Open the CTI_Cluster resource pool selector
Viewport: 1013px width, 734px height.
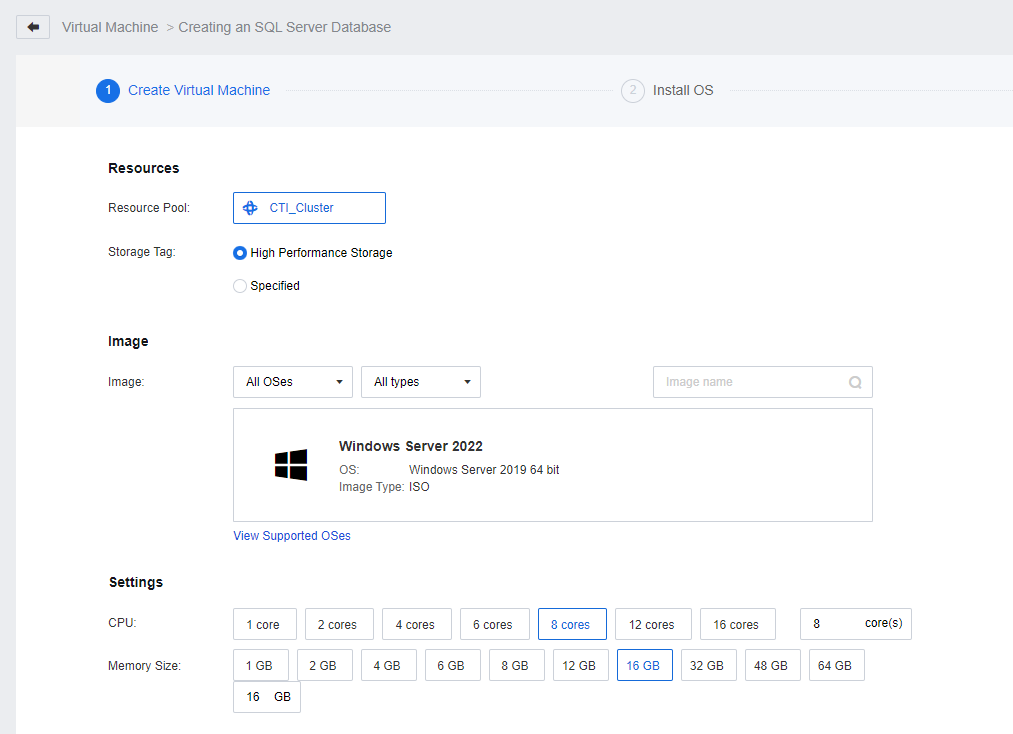point(309,208)
